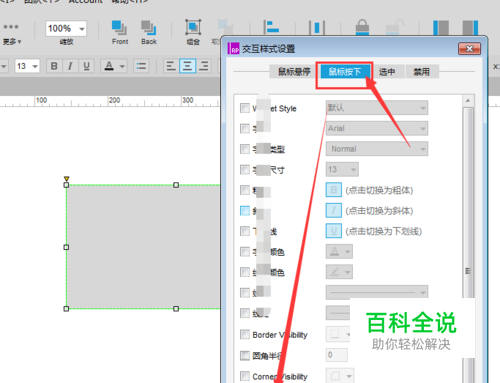The image size is (500, 383).
Task: Check the box in the 点击切换为斜体 row
Action: click(245, 211)
